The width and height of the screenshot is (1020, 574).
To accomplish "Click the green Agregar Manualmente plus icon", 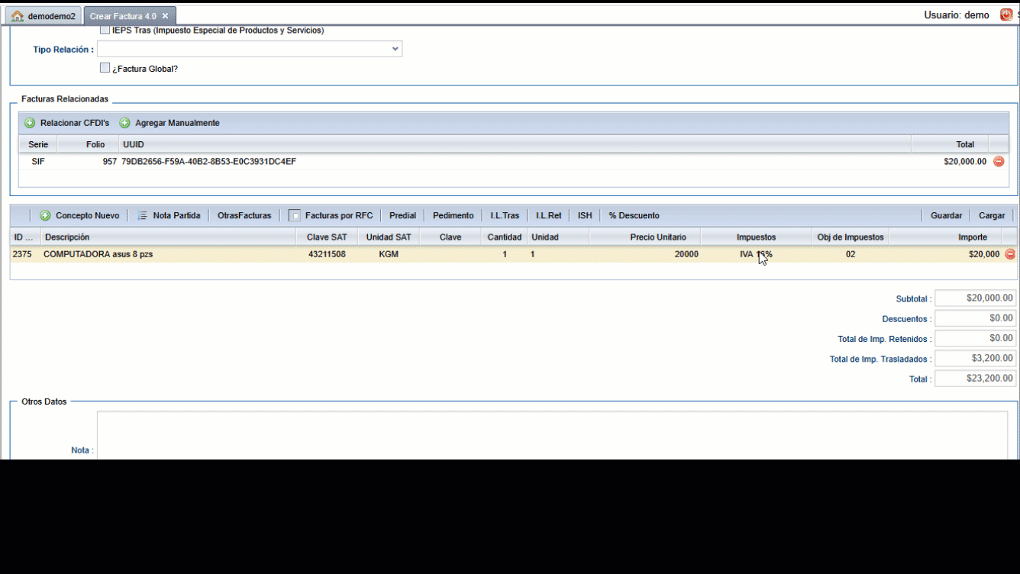I will coord(125,123).
